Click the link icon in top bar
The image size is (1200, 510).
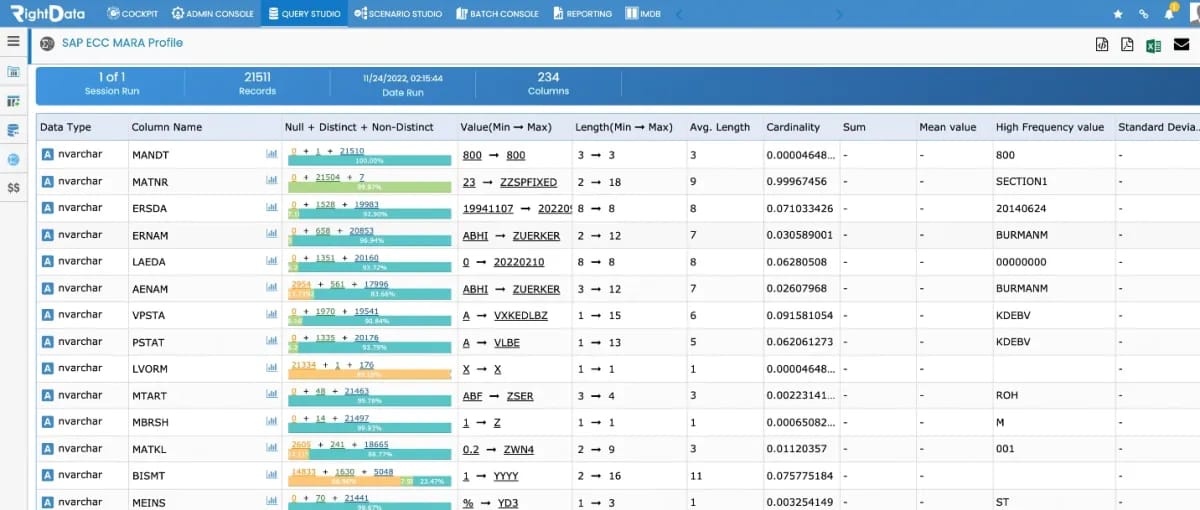(x=1143, y=14)
